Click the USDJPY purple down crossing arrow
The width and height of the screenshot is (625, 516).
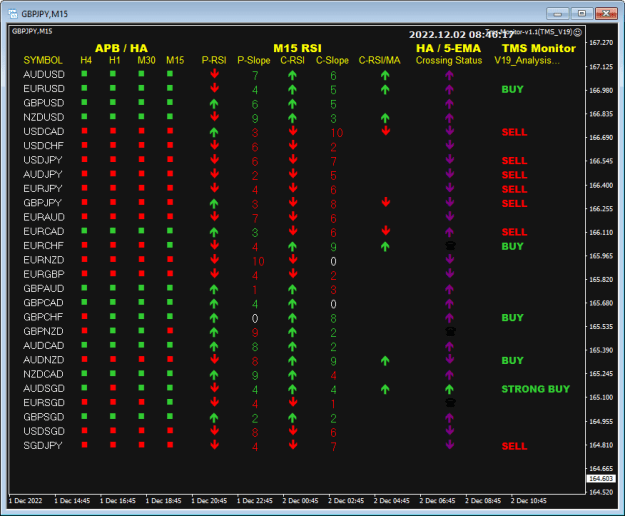(450, 159)
